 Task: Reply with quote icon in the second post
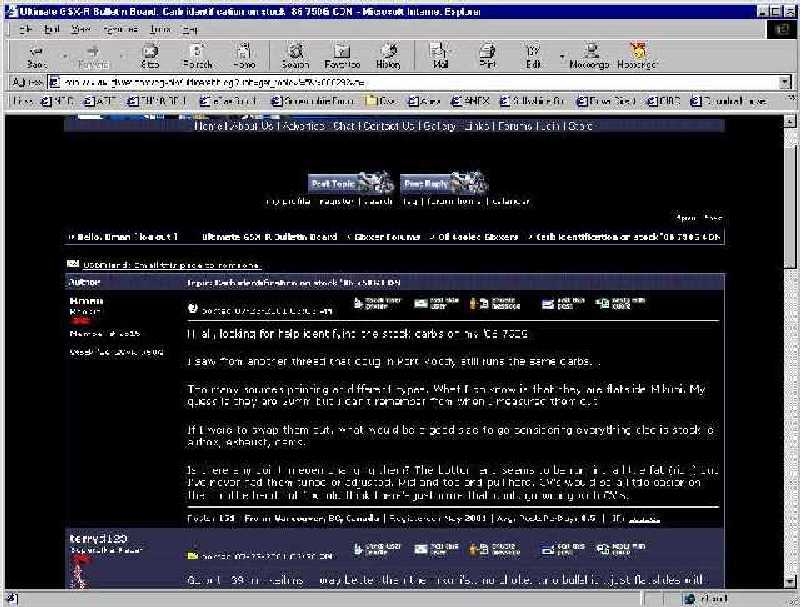[x=620, y=549]
